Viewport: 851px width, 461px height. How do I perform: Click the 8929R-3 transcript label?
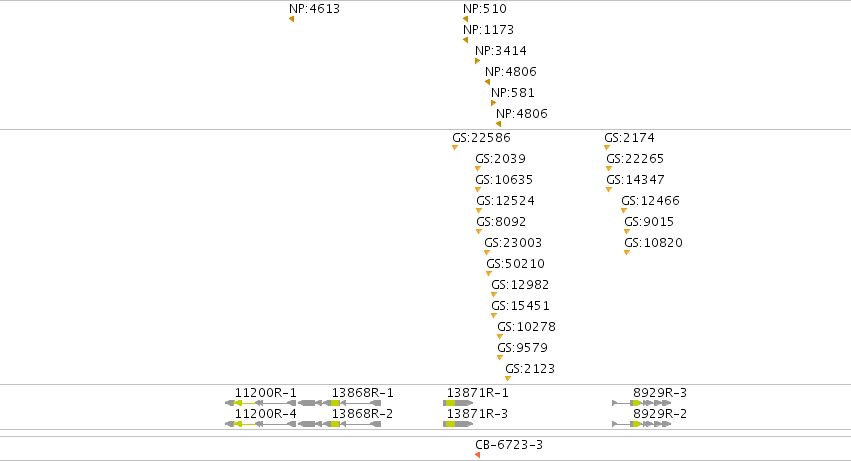[x=660, y=393]
